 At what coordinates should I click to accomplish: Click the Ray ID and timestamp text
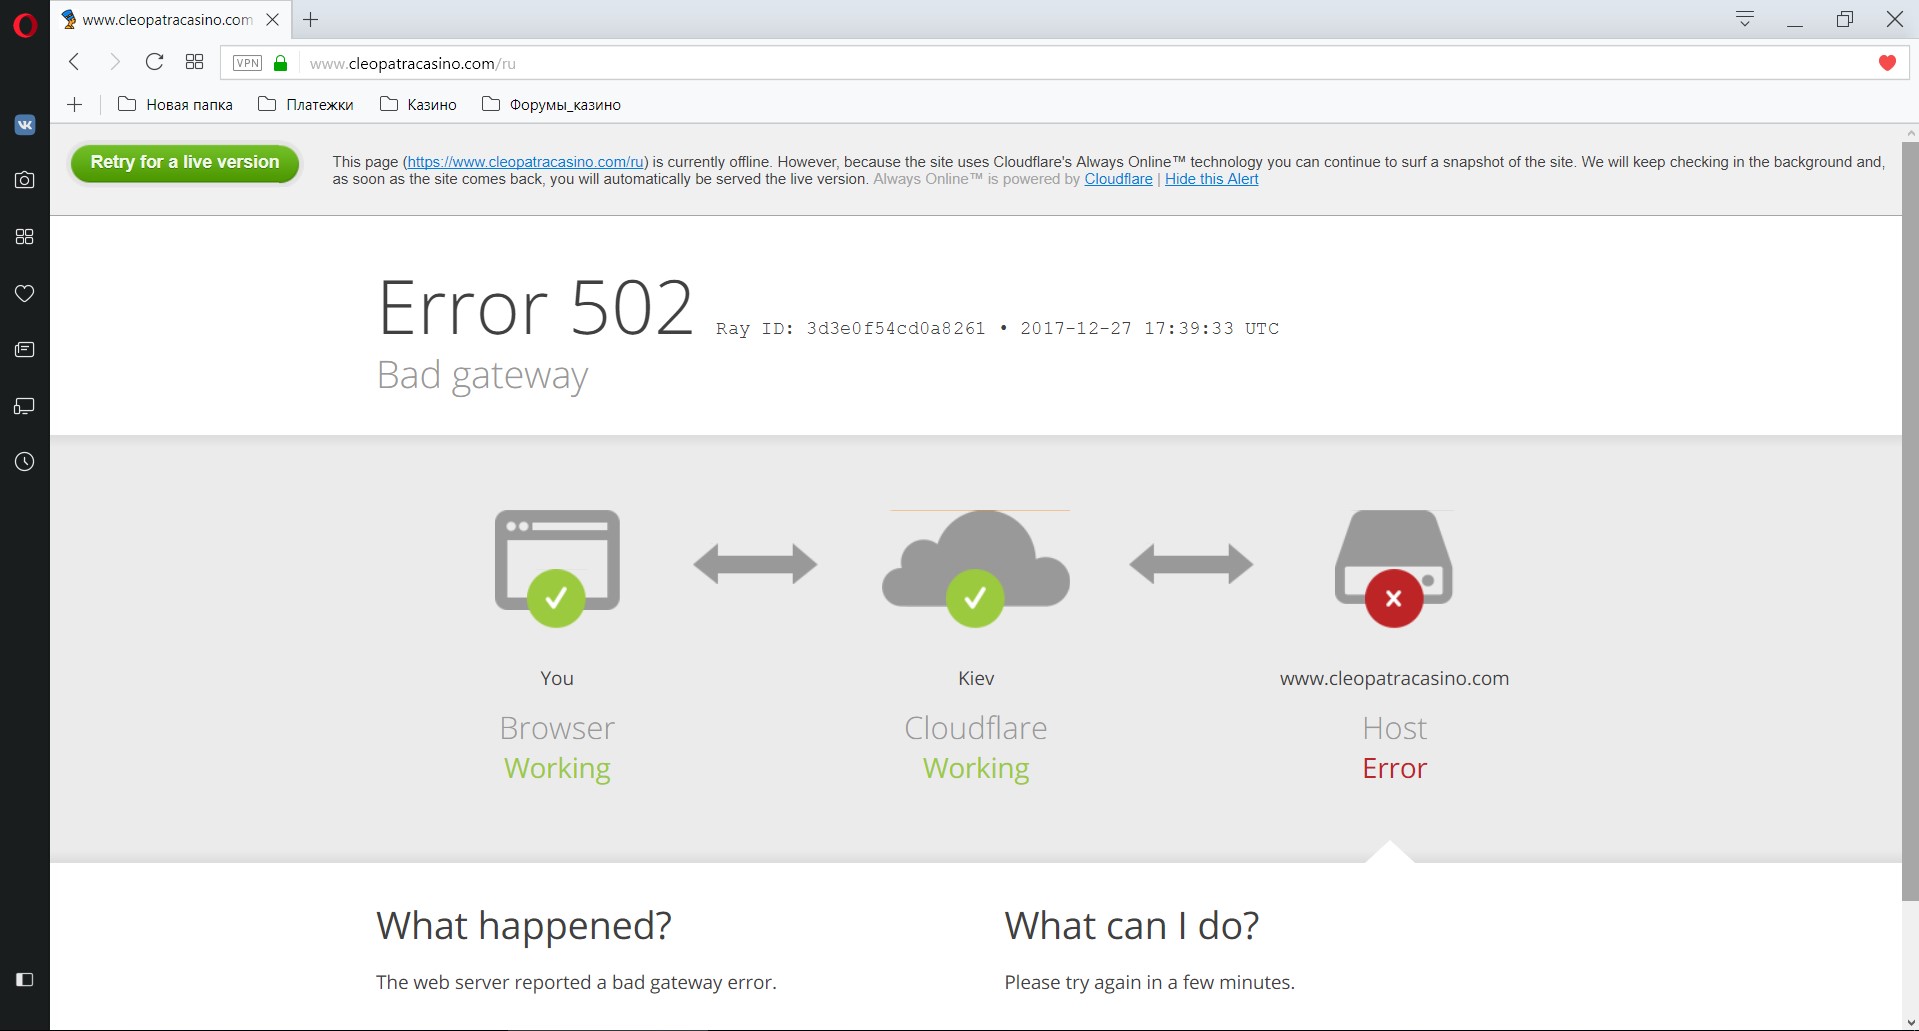click(x=997, y=328)
